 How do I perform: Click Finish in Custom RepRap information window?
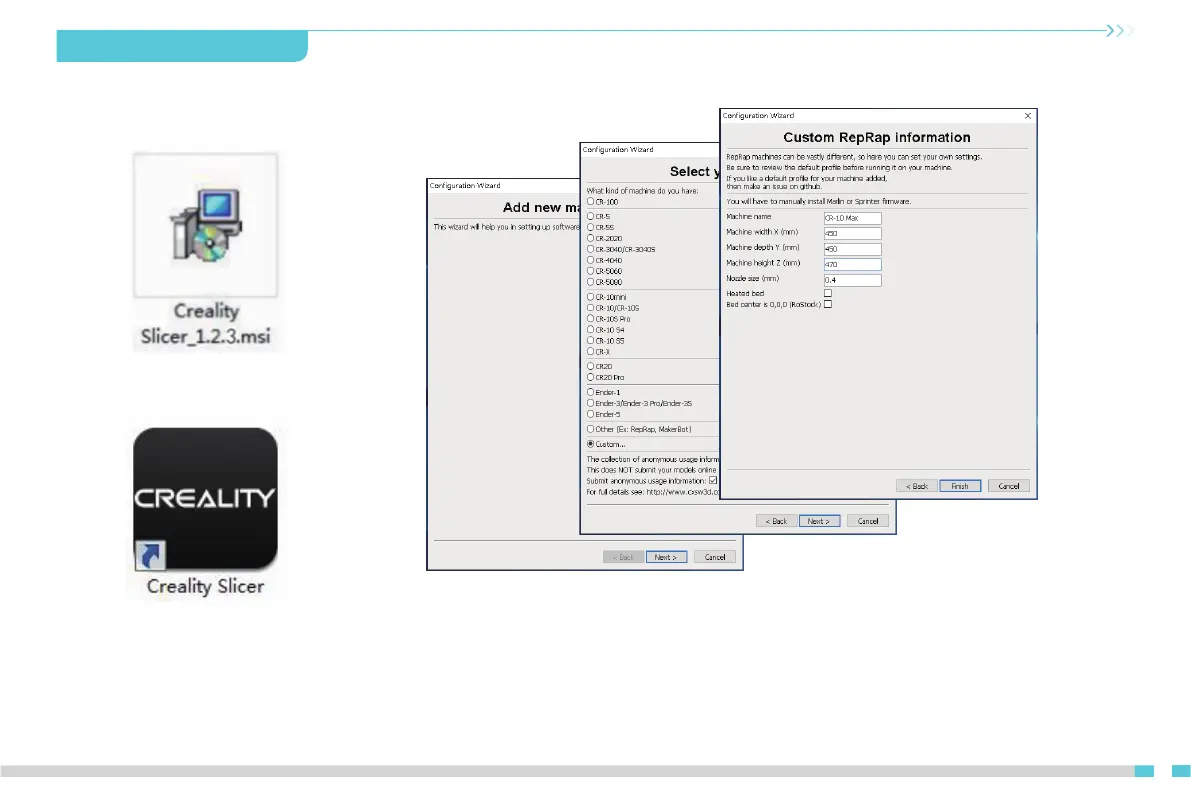pyautogui.click(x=960, y=486)
